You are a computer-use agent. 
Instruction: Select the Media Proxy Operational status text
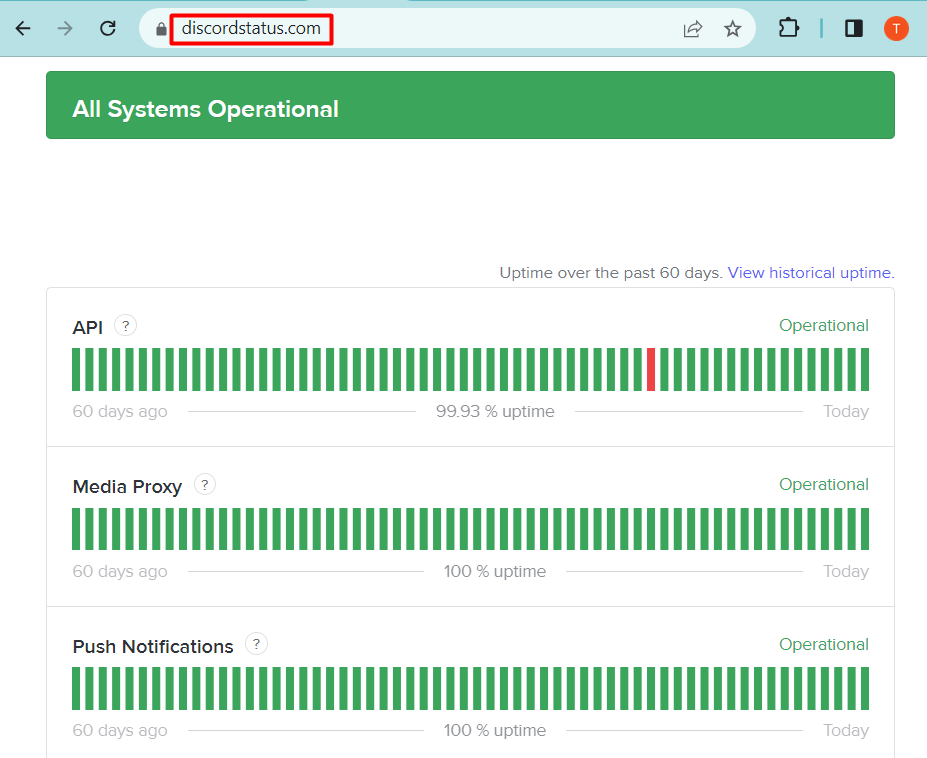[824, 484]
